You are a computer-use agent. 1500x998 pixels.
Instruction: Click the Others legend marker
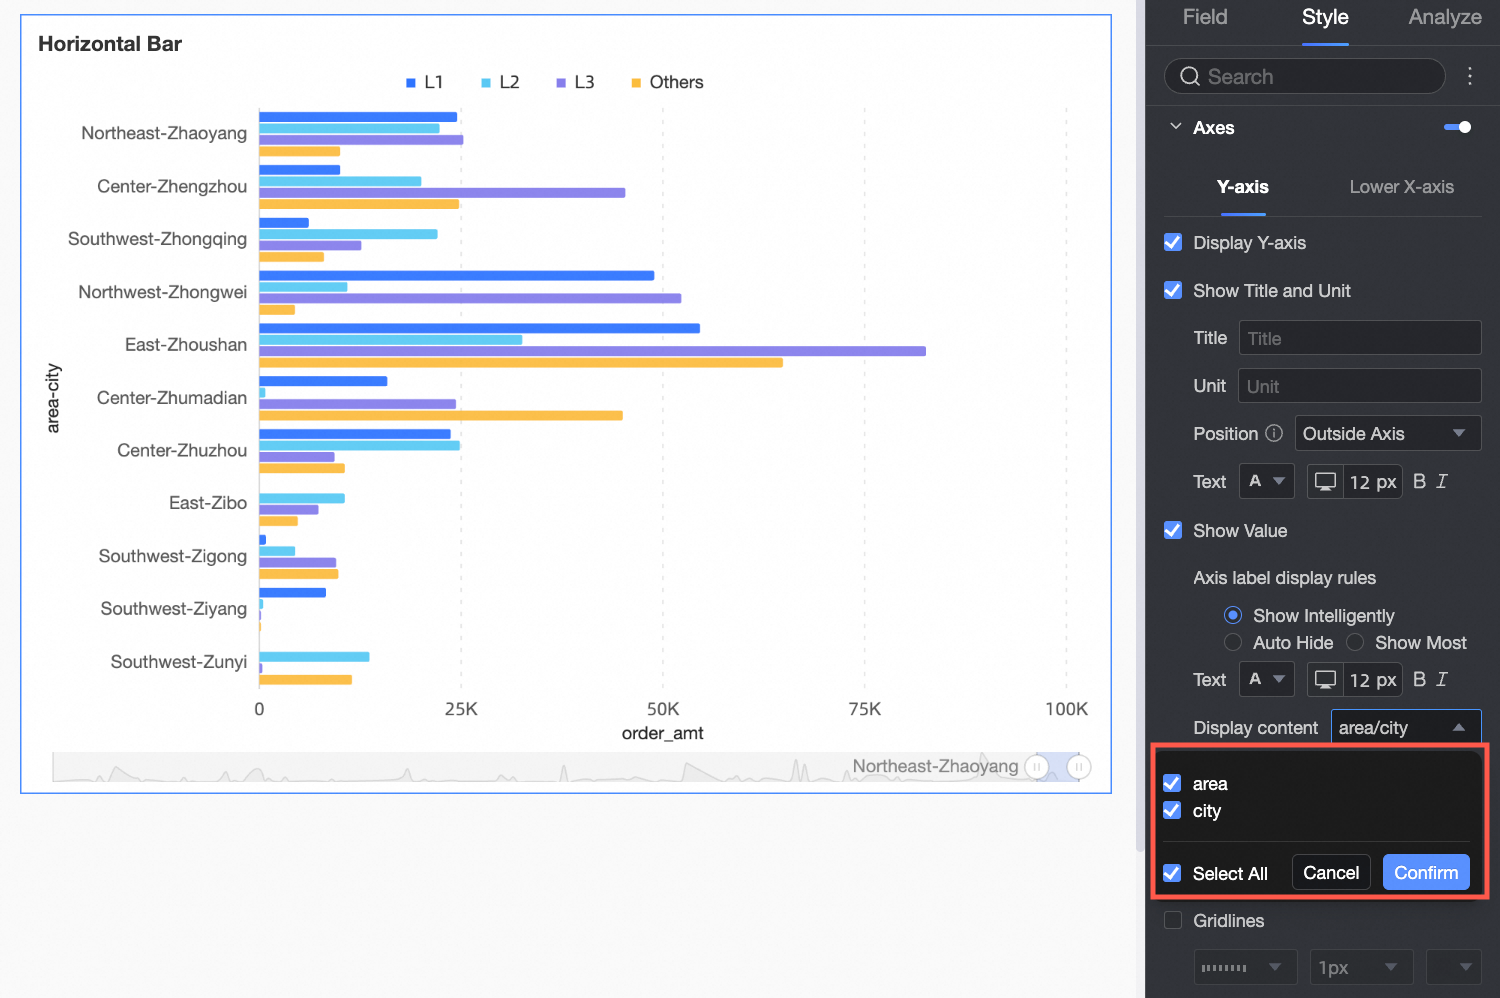coord(636,83)
